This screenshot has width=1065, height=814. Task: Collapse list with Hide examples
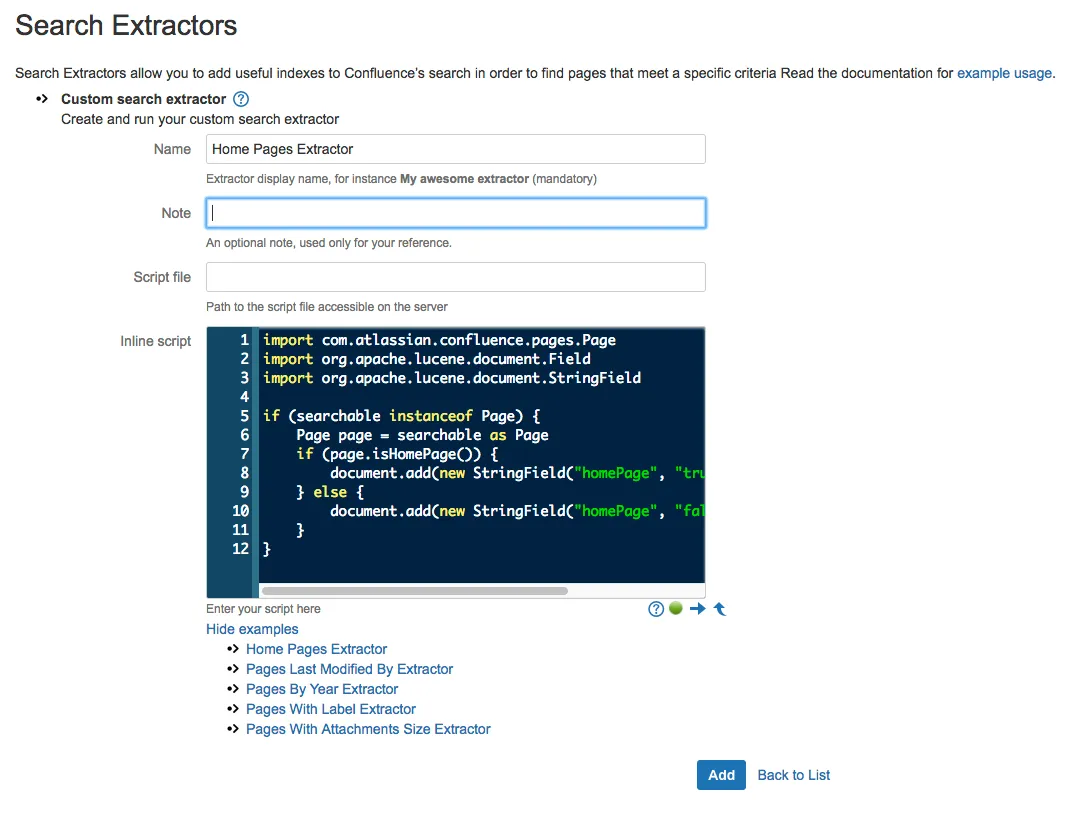252,629
